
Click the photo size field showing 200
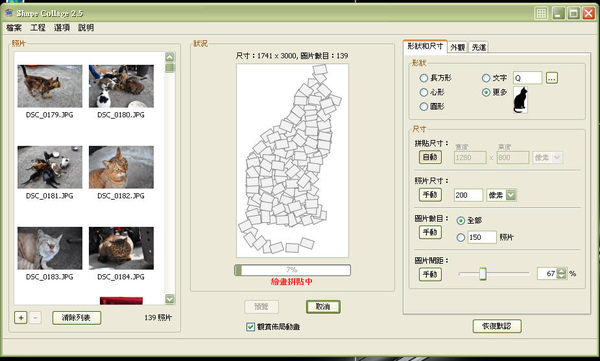pos(468,195)
